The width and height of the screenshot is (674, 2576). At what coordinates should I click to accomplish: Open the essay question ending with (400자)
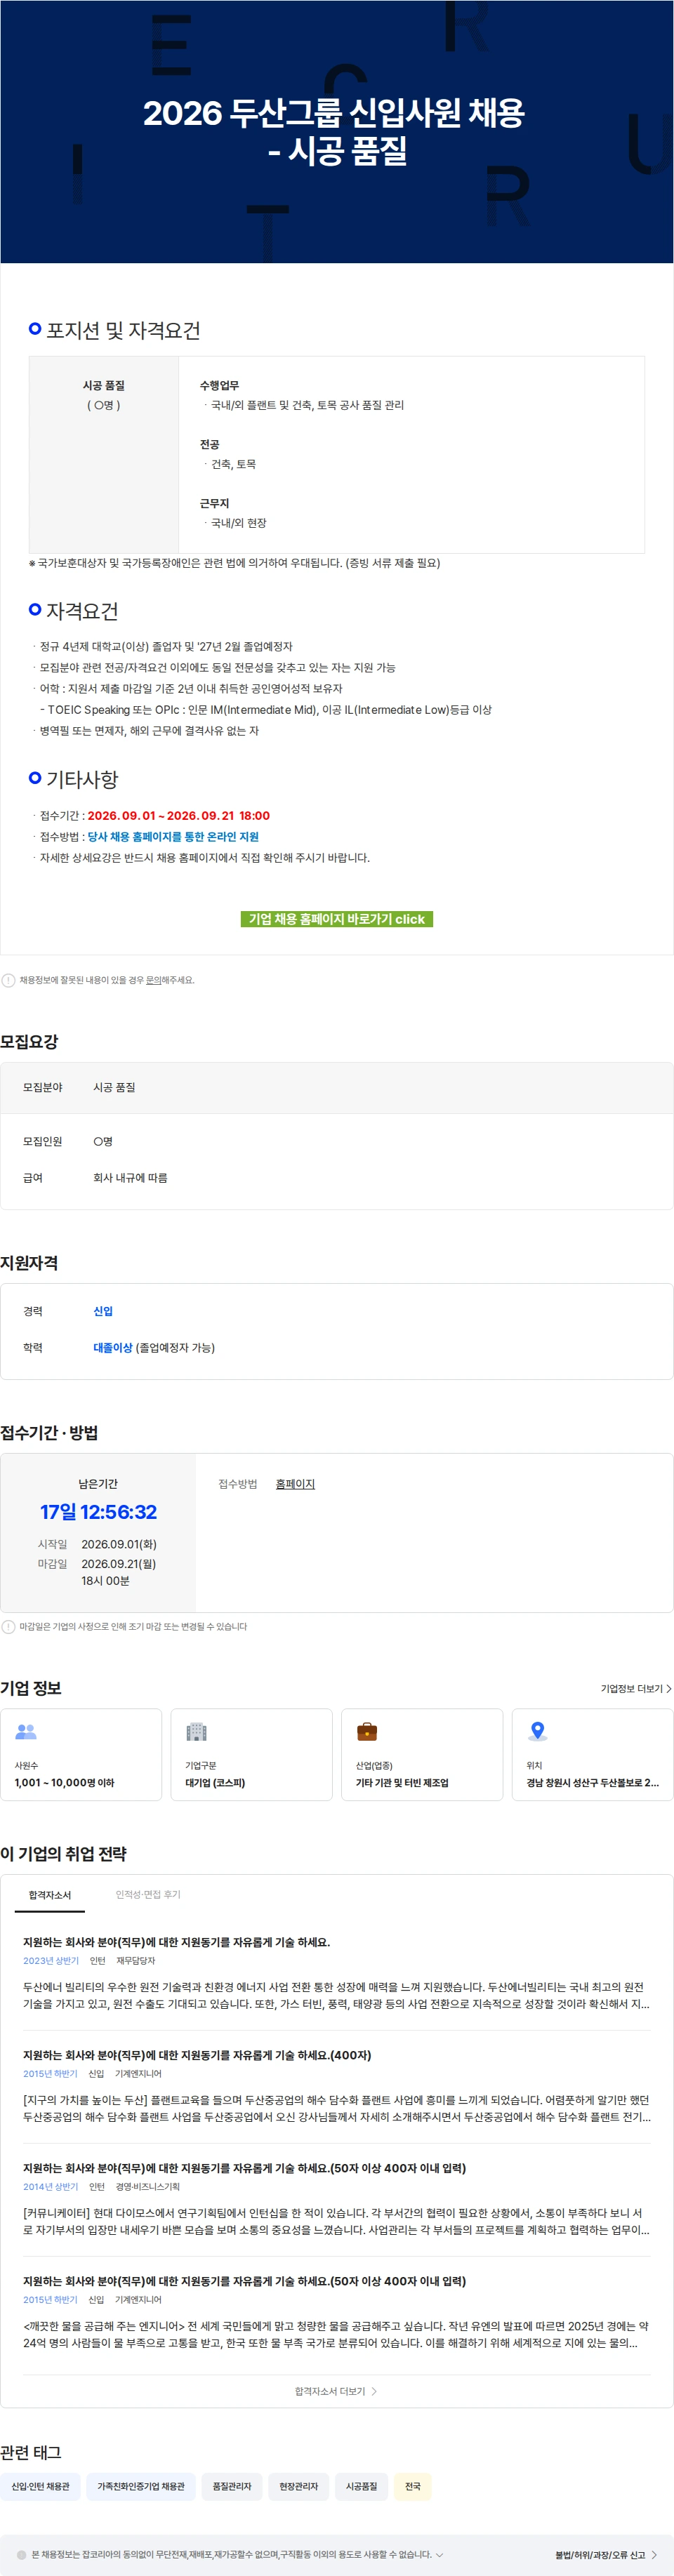tap(197, 2055)
